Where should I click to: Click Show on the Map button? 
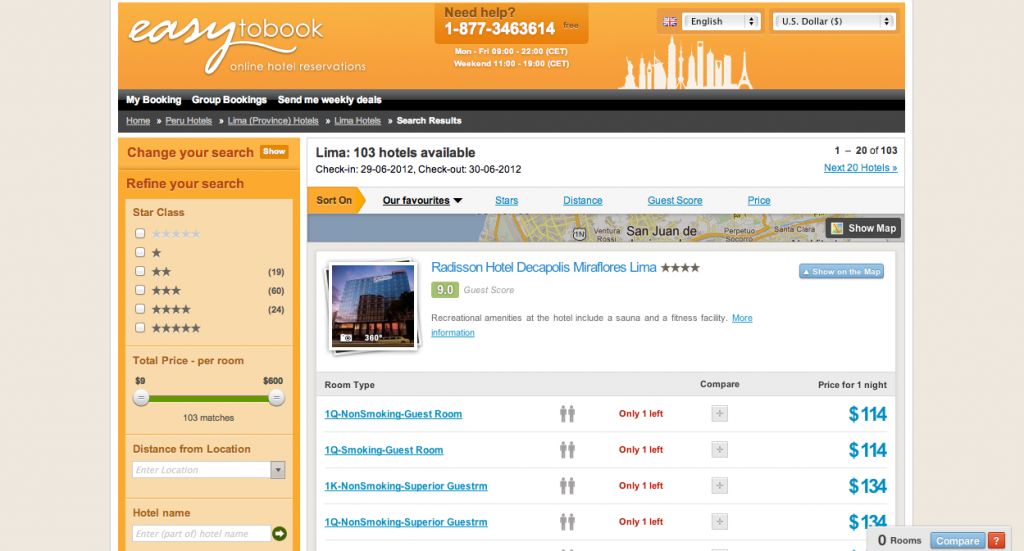pyautogui.click(x=841, y=272)
